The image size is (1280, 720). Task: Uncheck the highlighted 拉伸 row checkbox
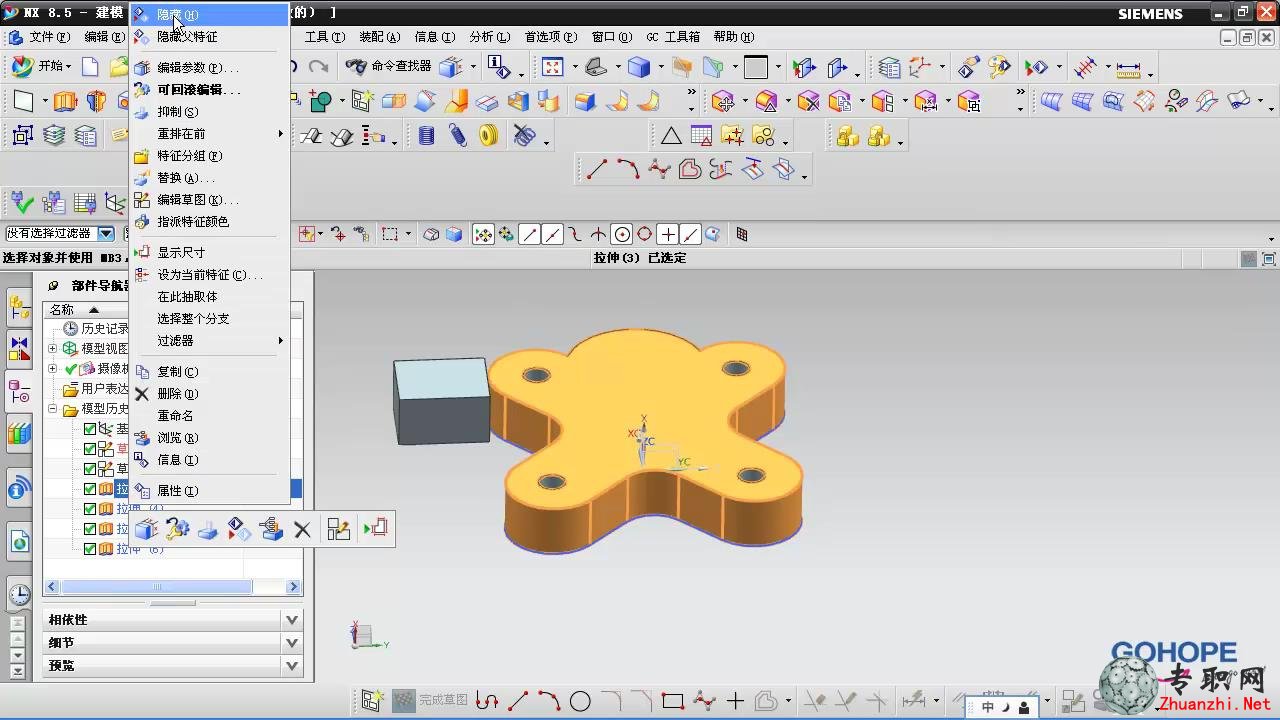coord(90,489)
